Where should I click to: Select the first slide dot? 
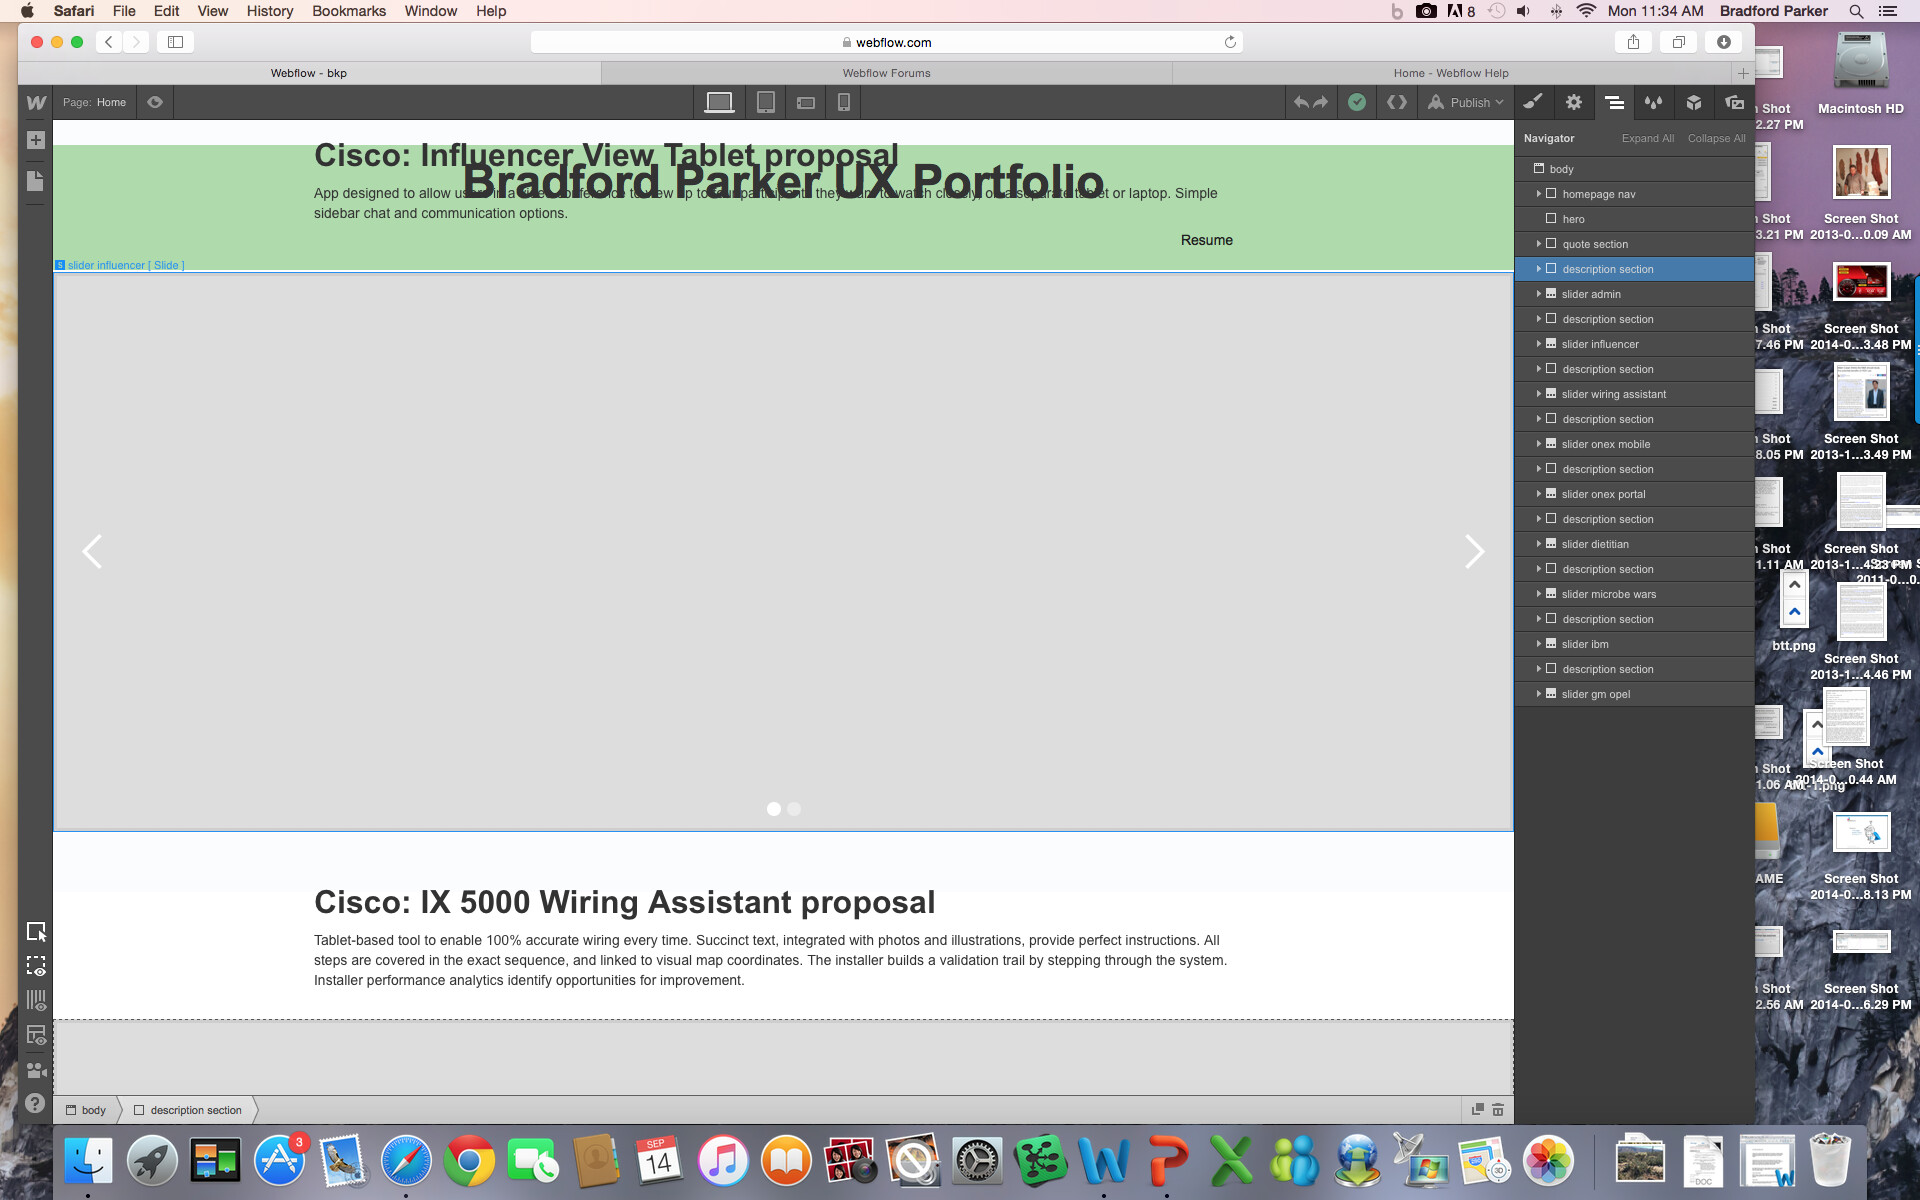[773, 809]
